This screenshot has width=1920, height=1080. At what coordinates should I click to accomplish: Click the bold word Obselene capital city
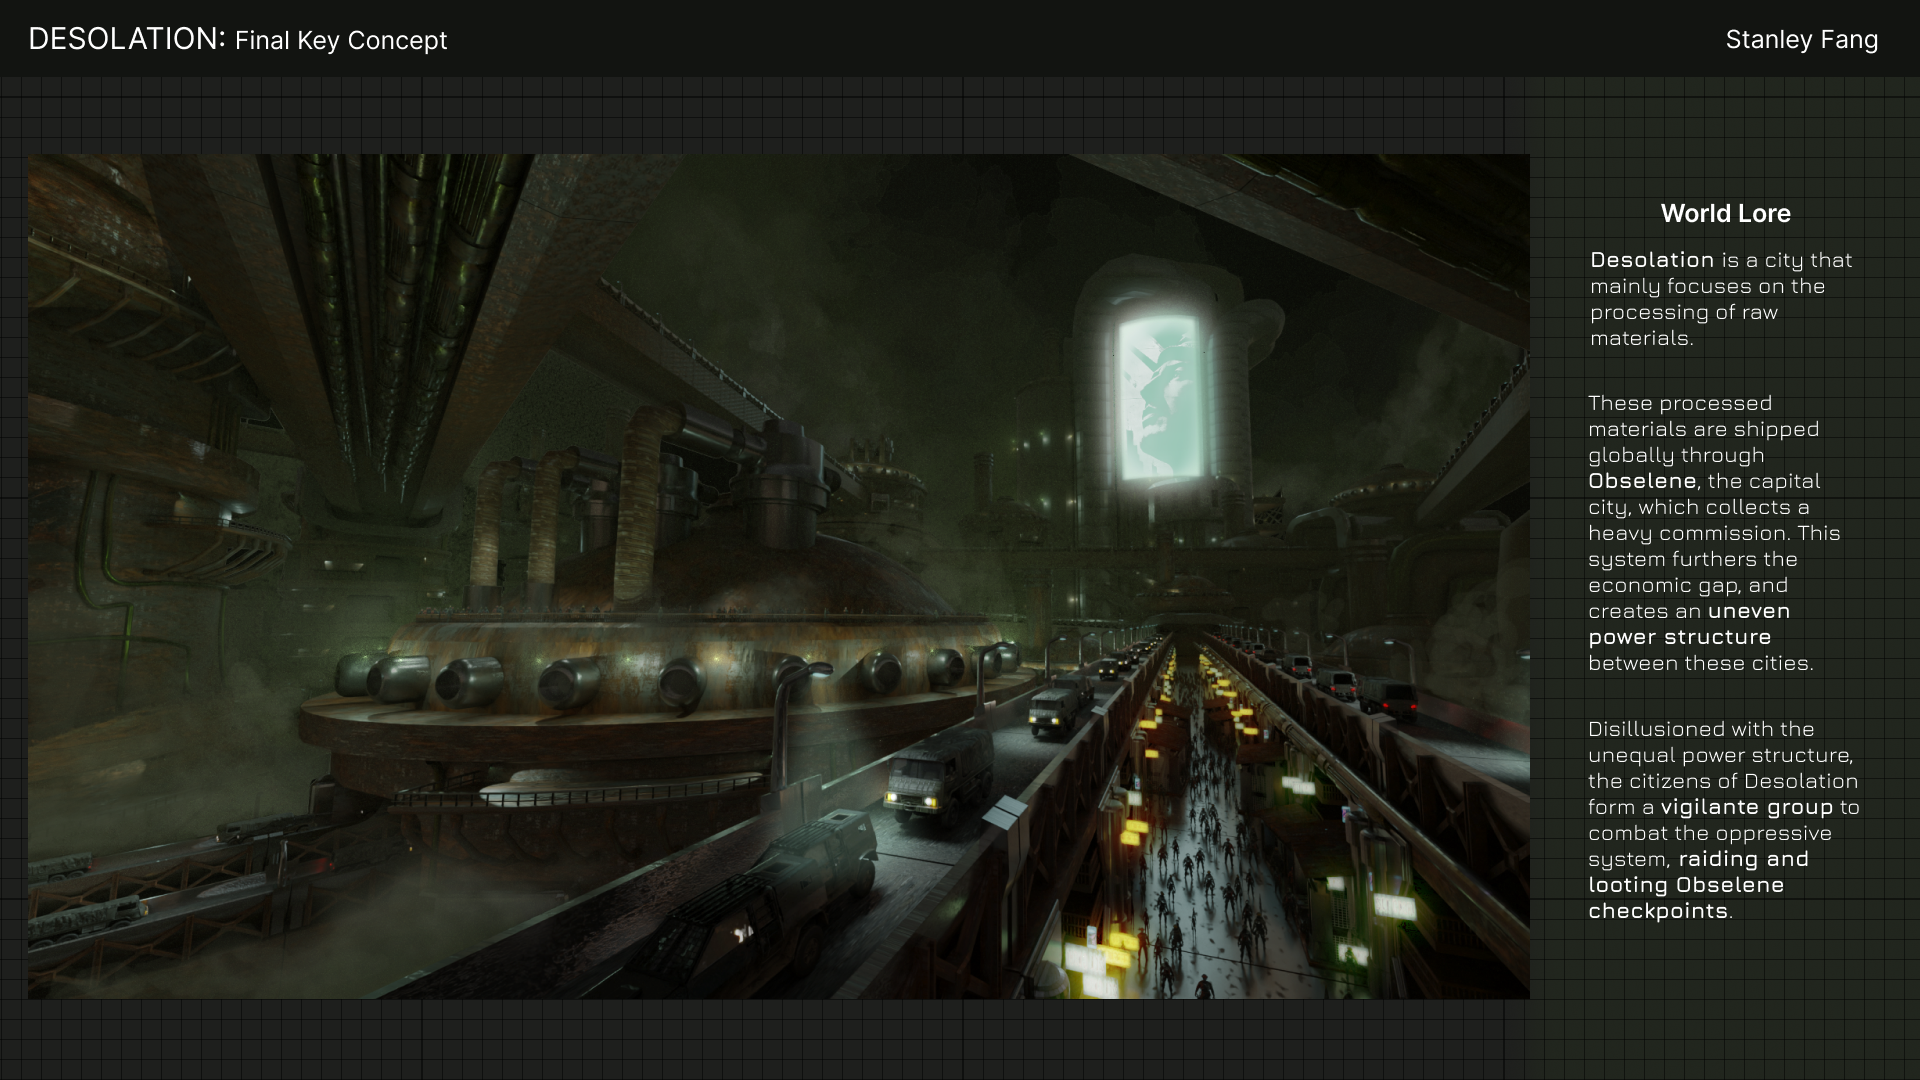coord(1642,481)
